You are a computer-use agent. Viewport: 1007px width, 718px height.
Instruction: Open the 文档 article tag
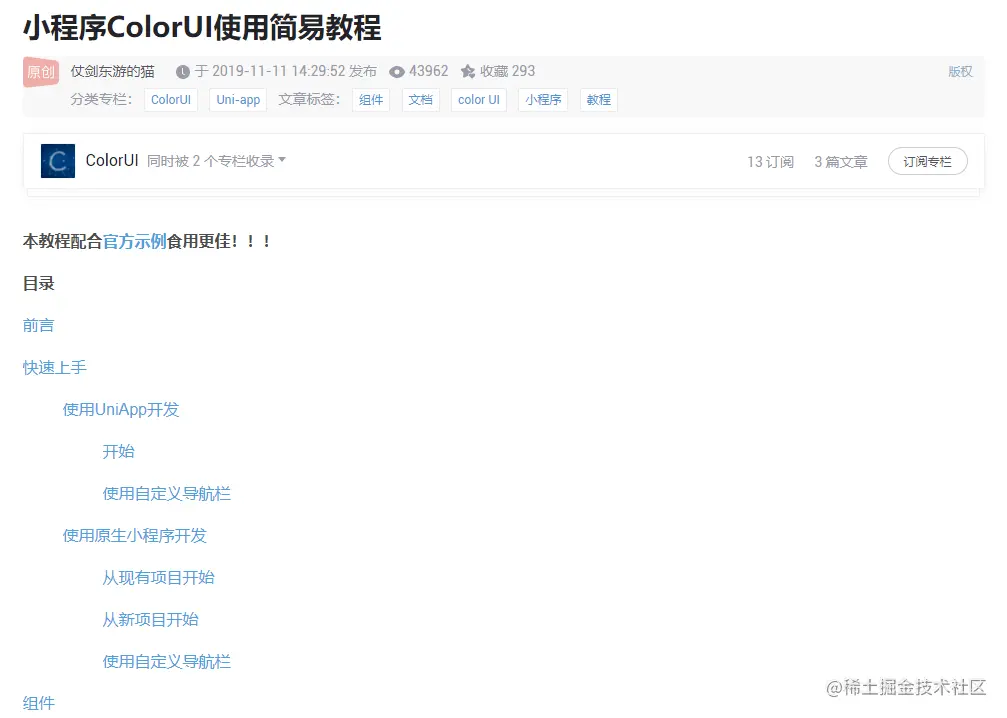(x=421, y=100)
